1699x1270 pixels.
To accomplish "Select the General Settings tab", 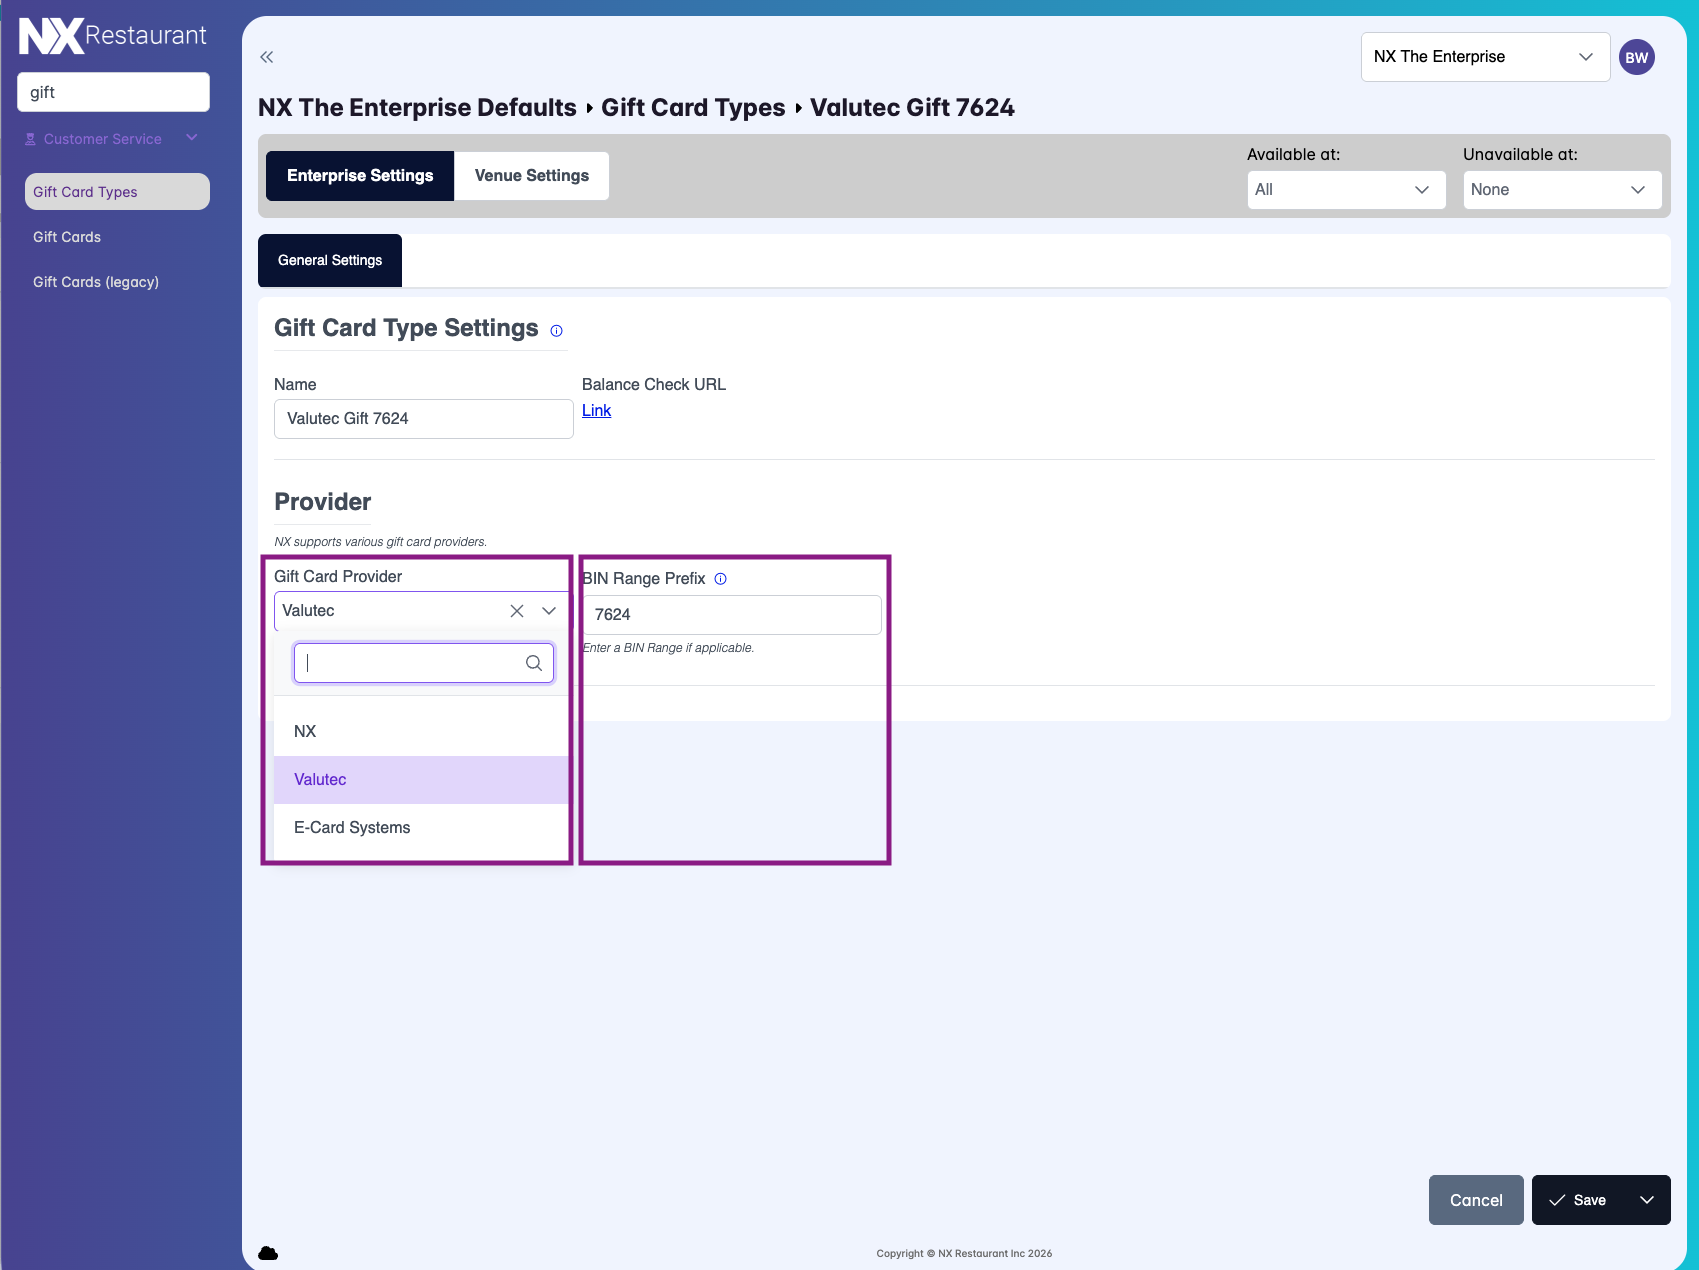I will click(330, 260).
